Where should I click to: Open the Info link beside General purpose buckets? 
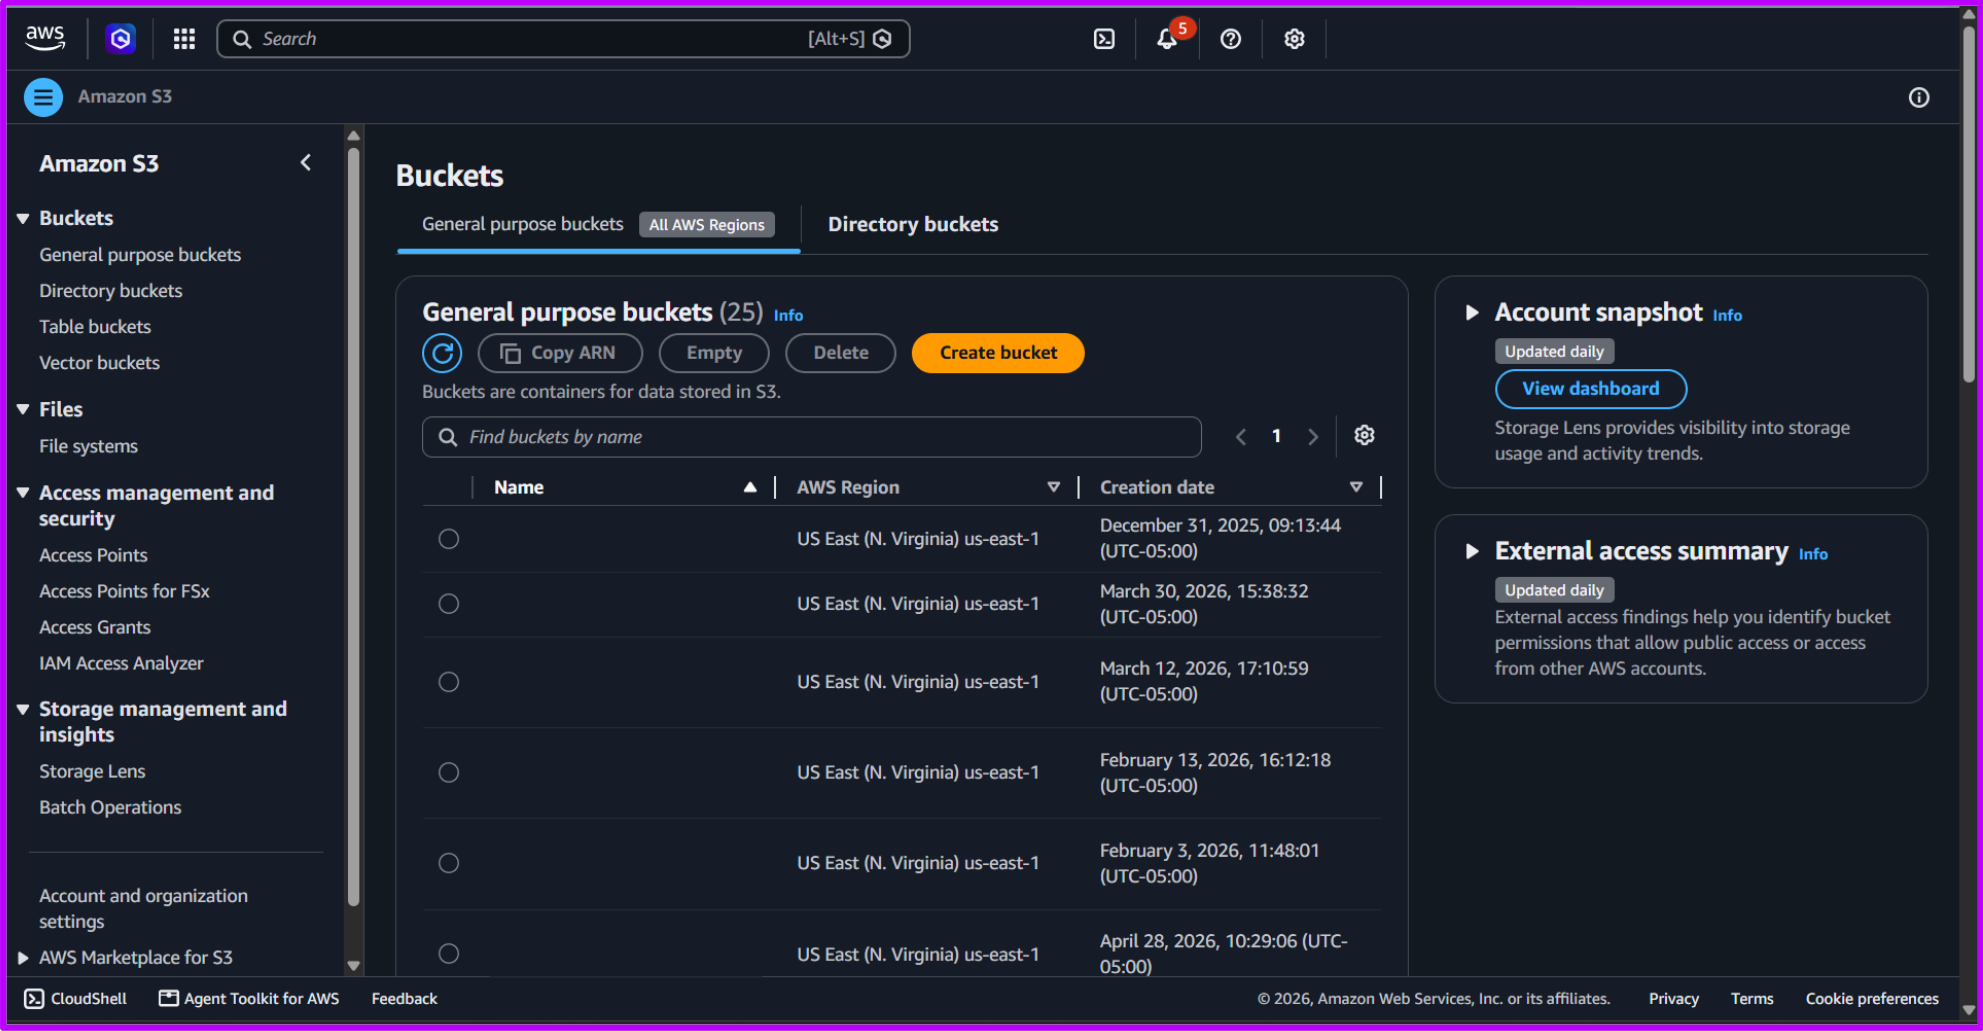point(788,315)
